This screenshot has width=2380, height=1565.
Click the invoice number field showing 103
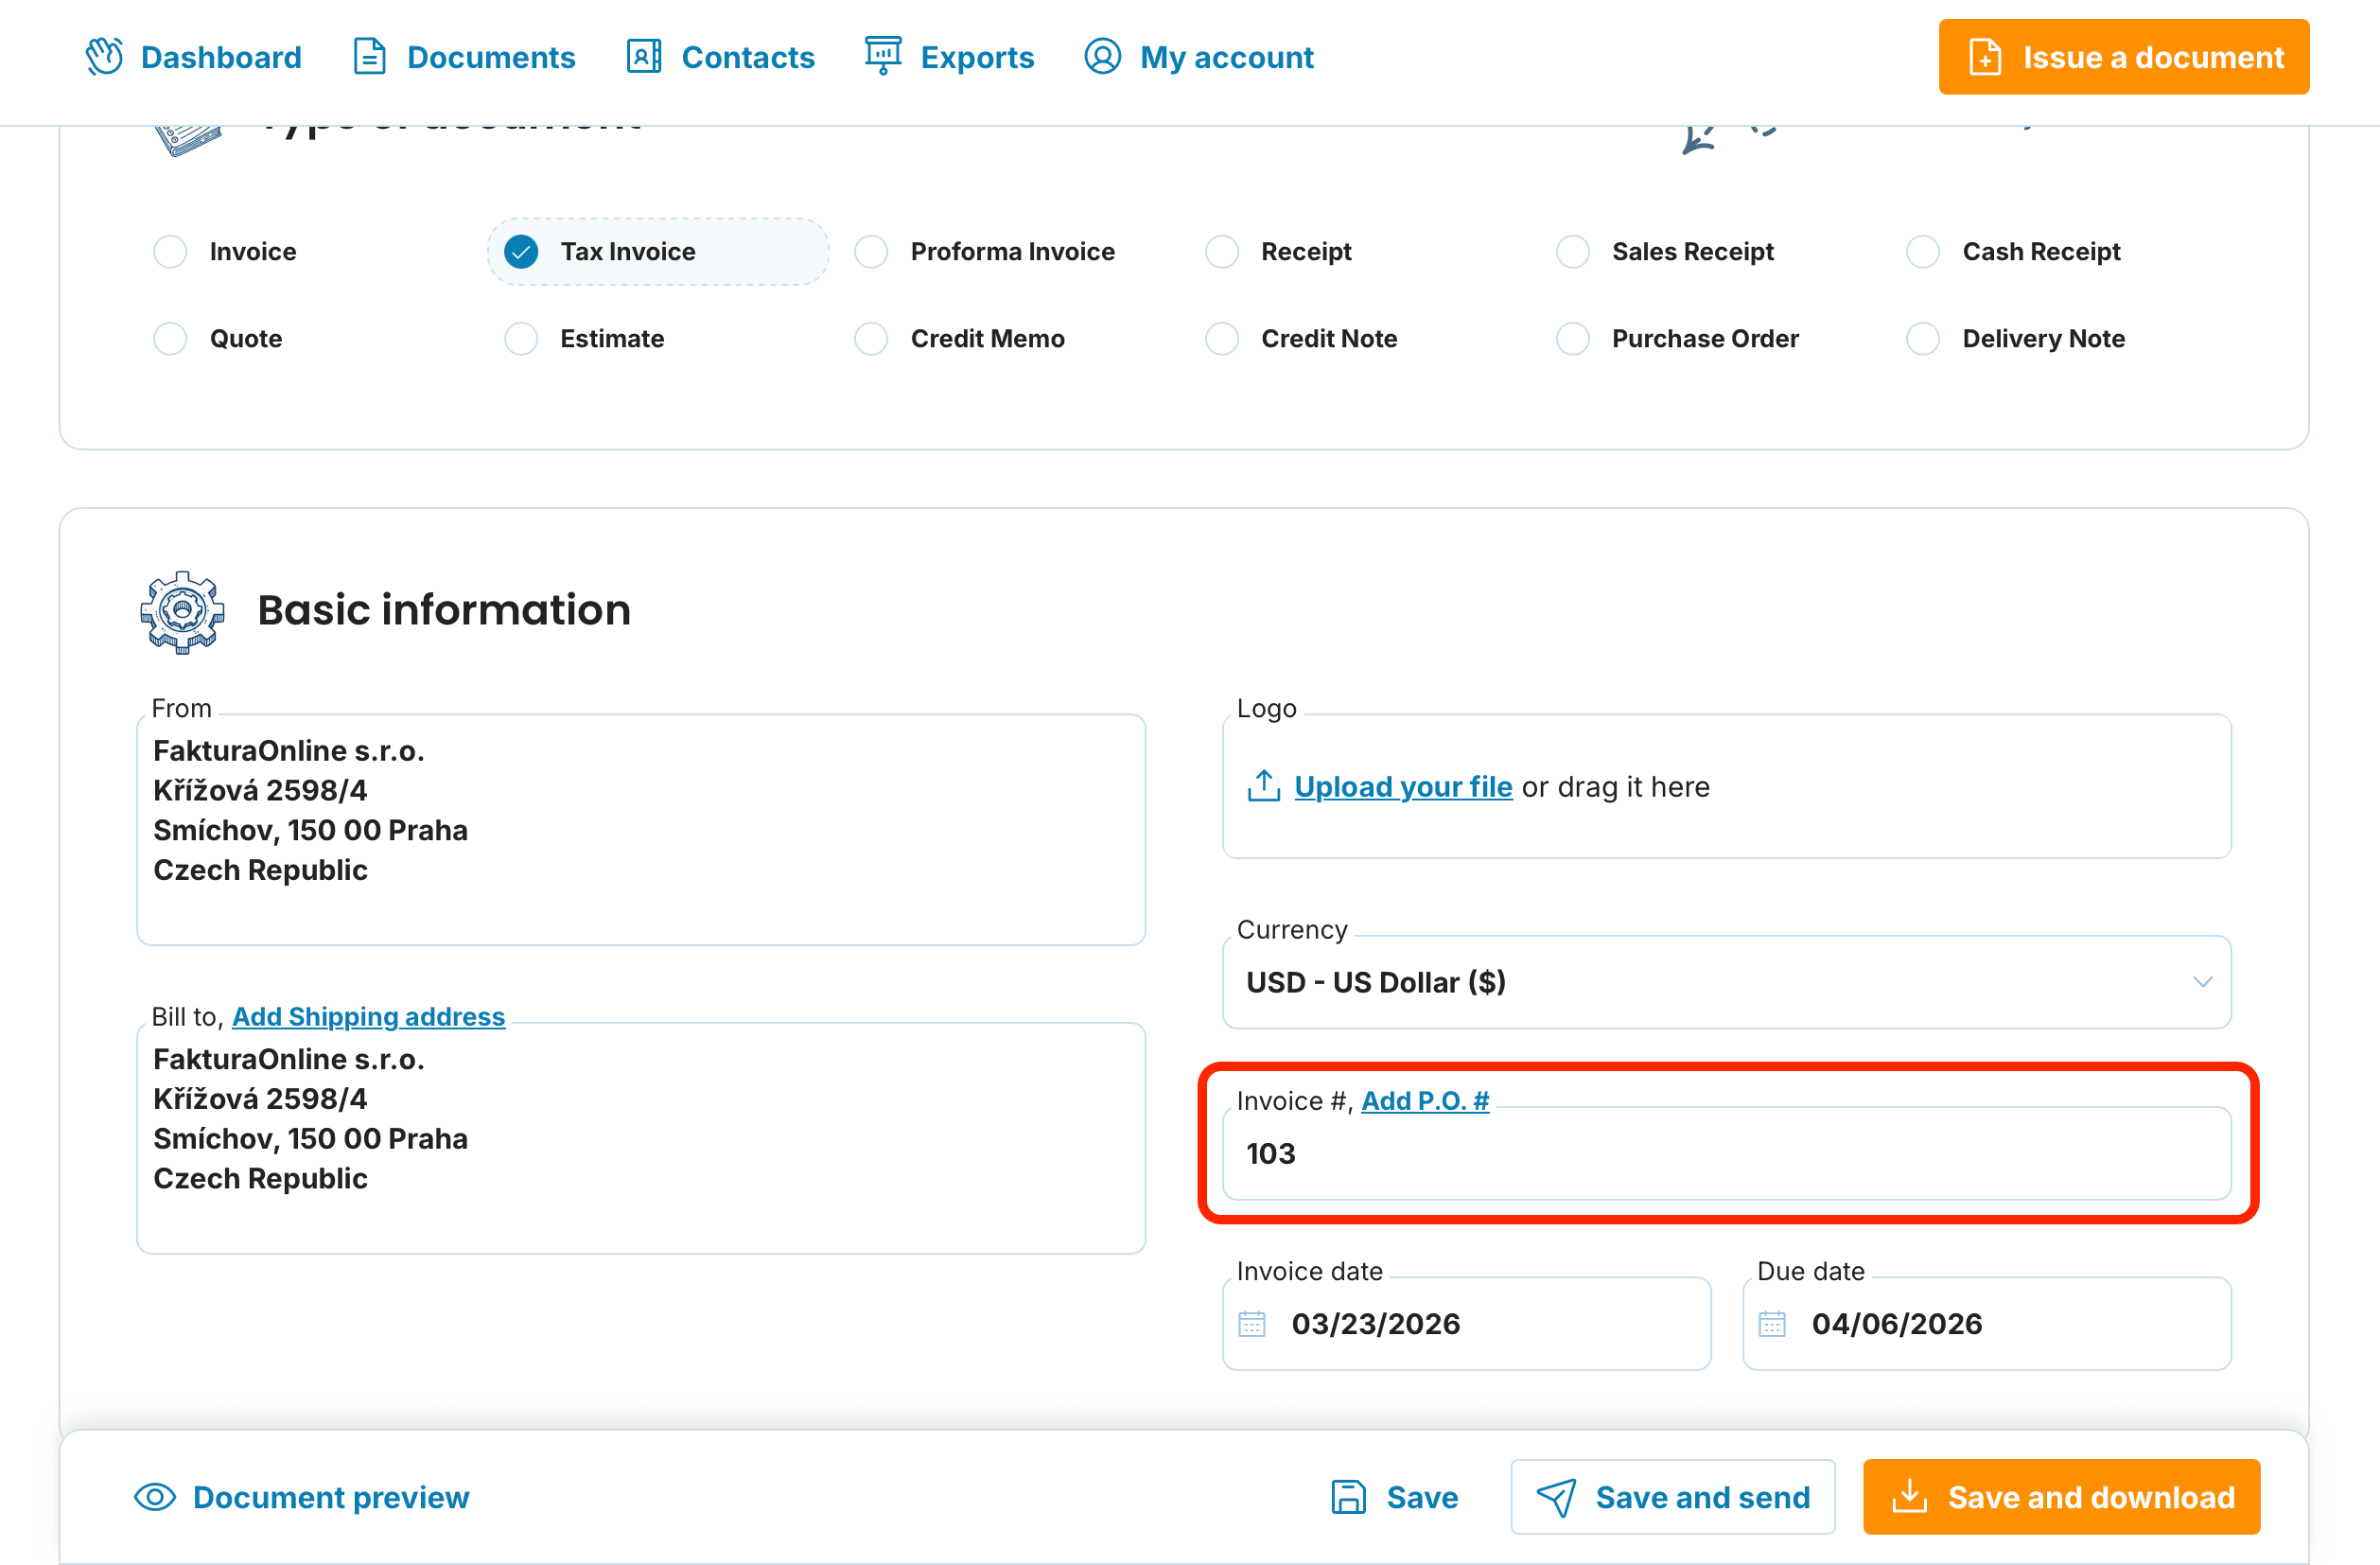(x=1727, y=1154)
